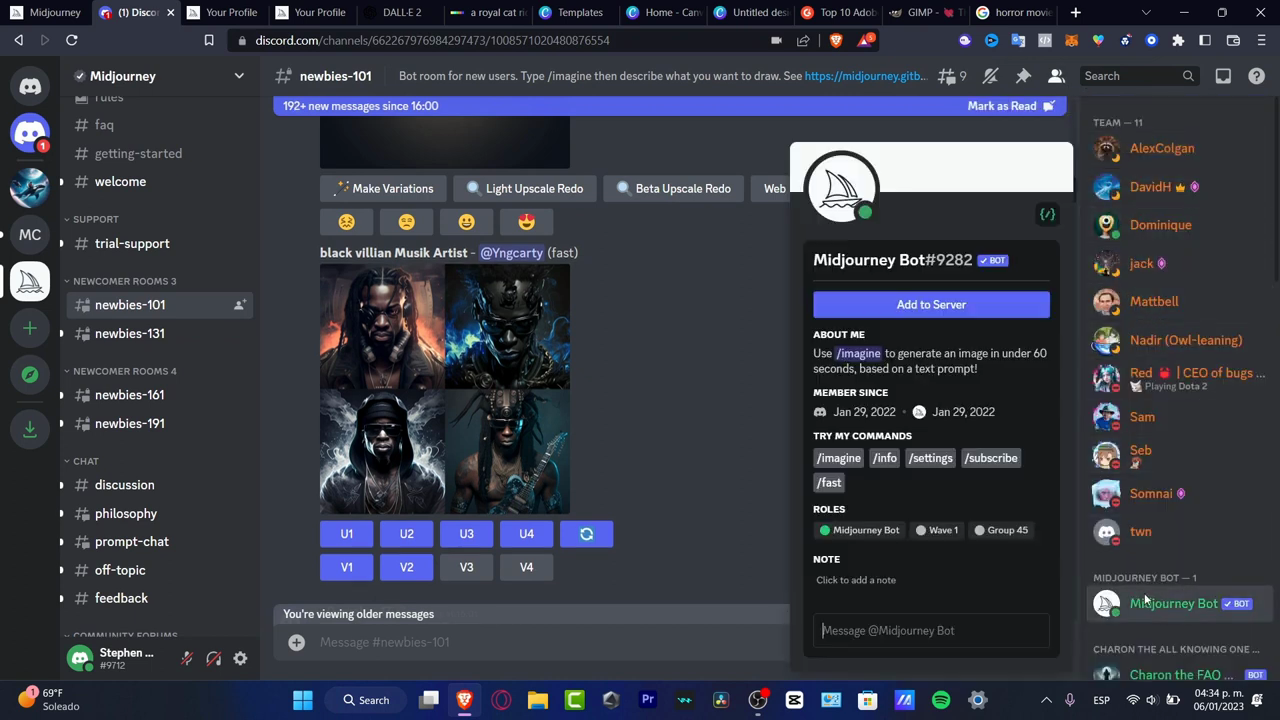
Task: Show hidden system tray icons
Action: tap(1046, 700)
